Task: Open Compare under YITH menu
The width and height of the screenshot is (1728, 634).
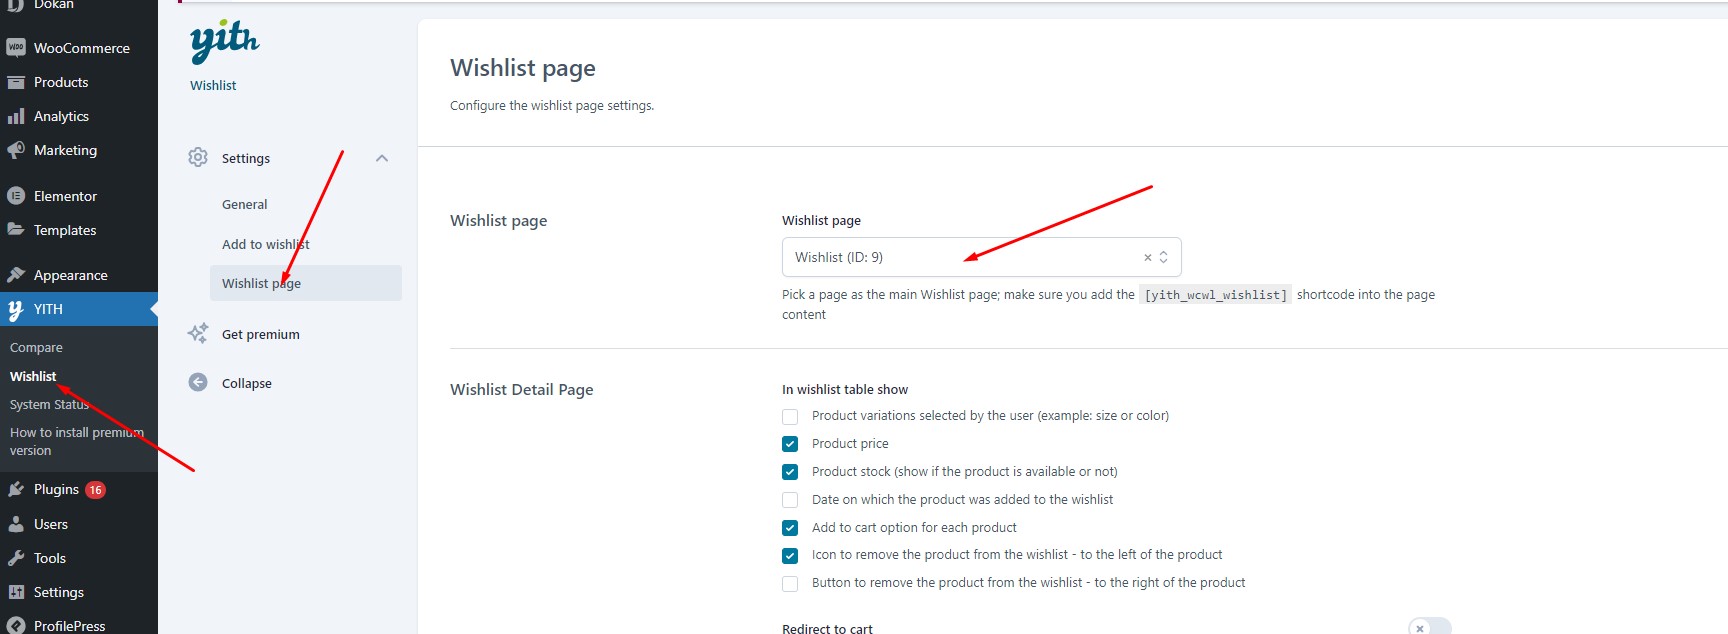Action: point(36,347)
